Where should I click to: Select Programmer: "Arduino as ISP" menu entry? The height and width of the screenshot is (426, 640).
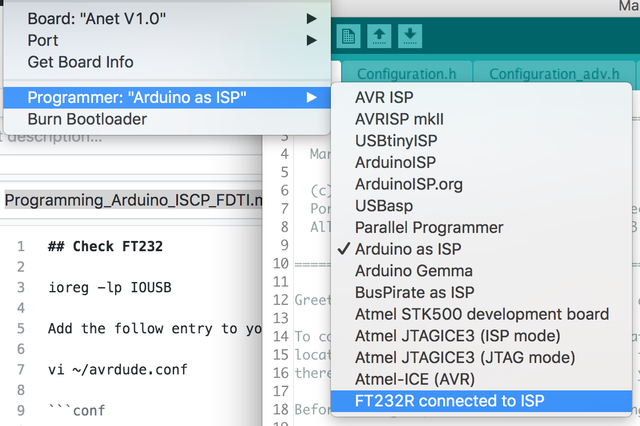pos(167,98)
